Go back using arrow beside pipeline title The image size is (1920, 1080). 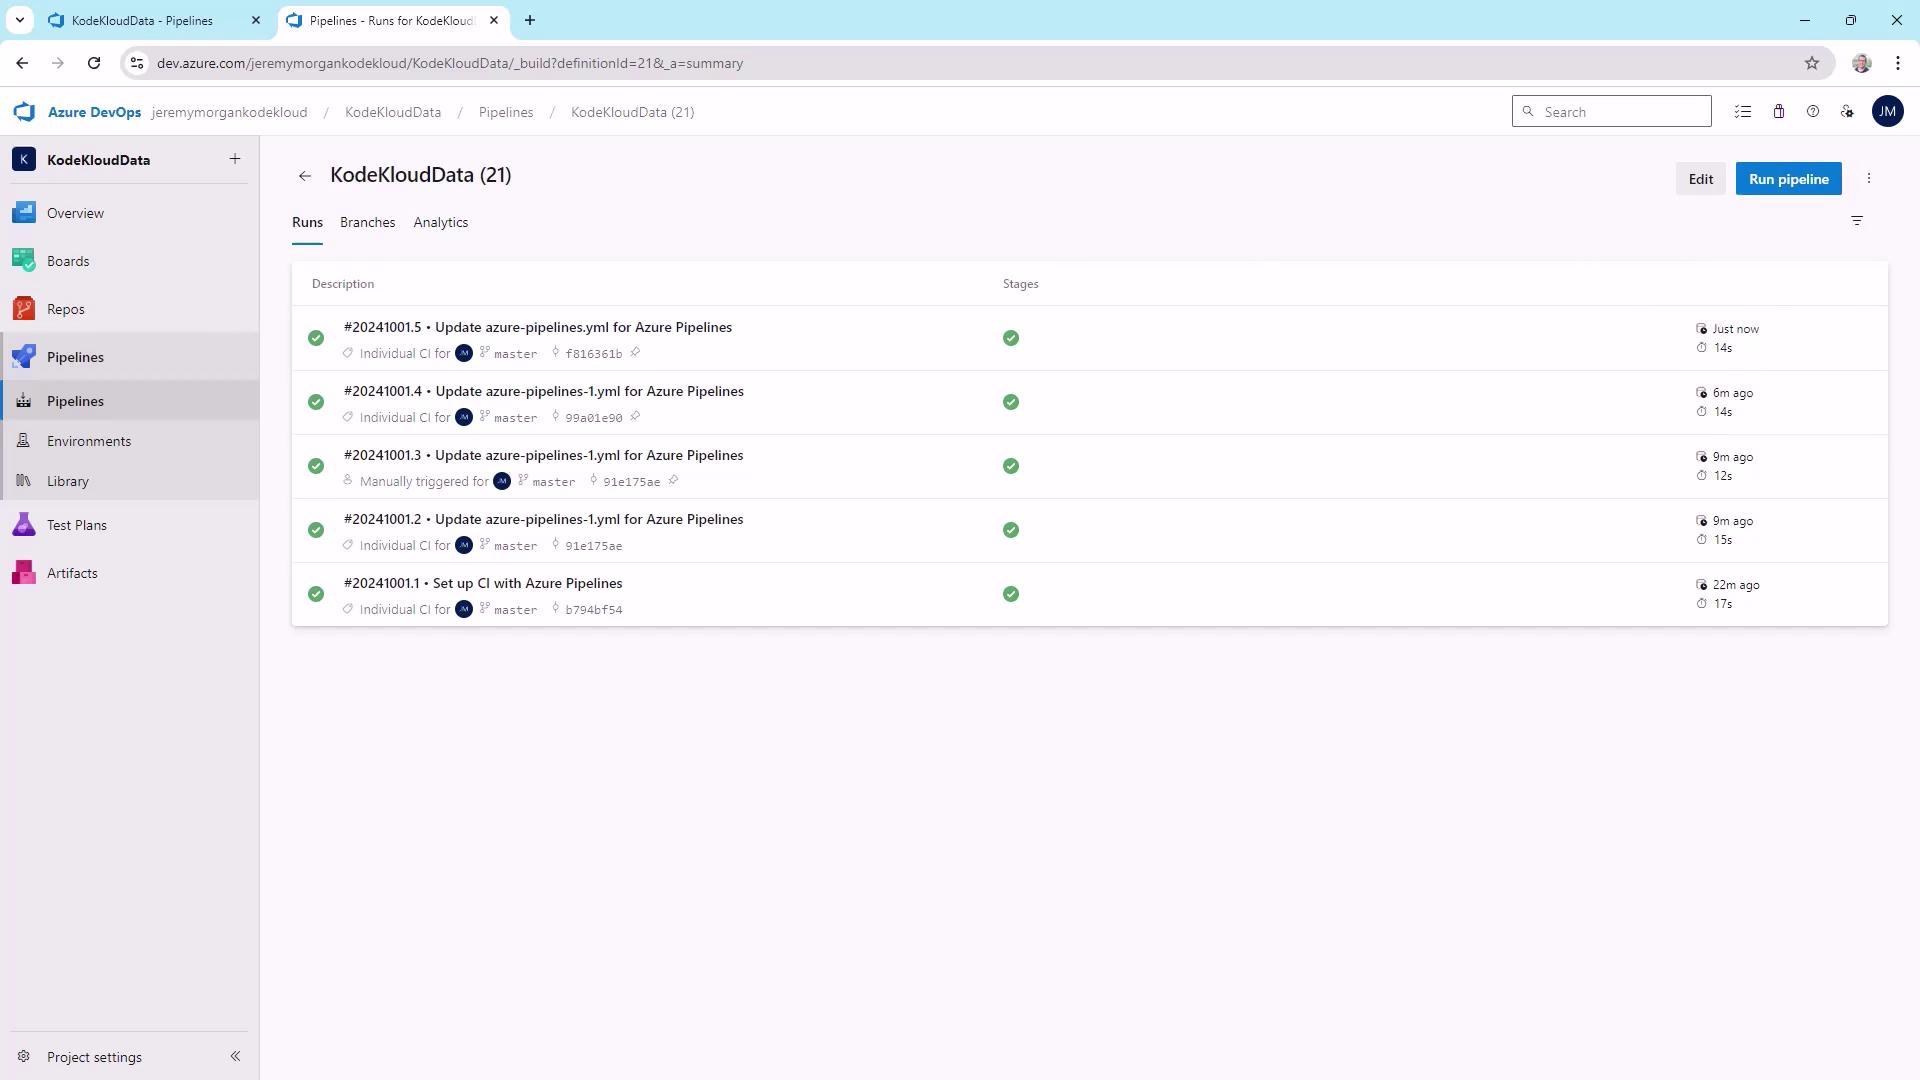pyautogui.click(x=305, y=176)
